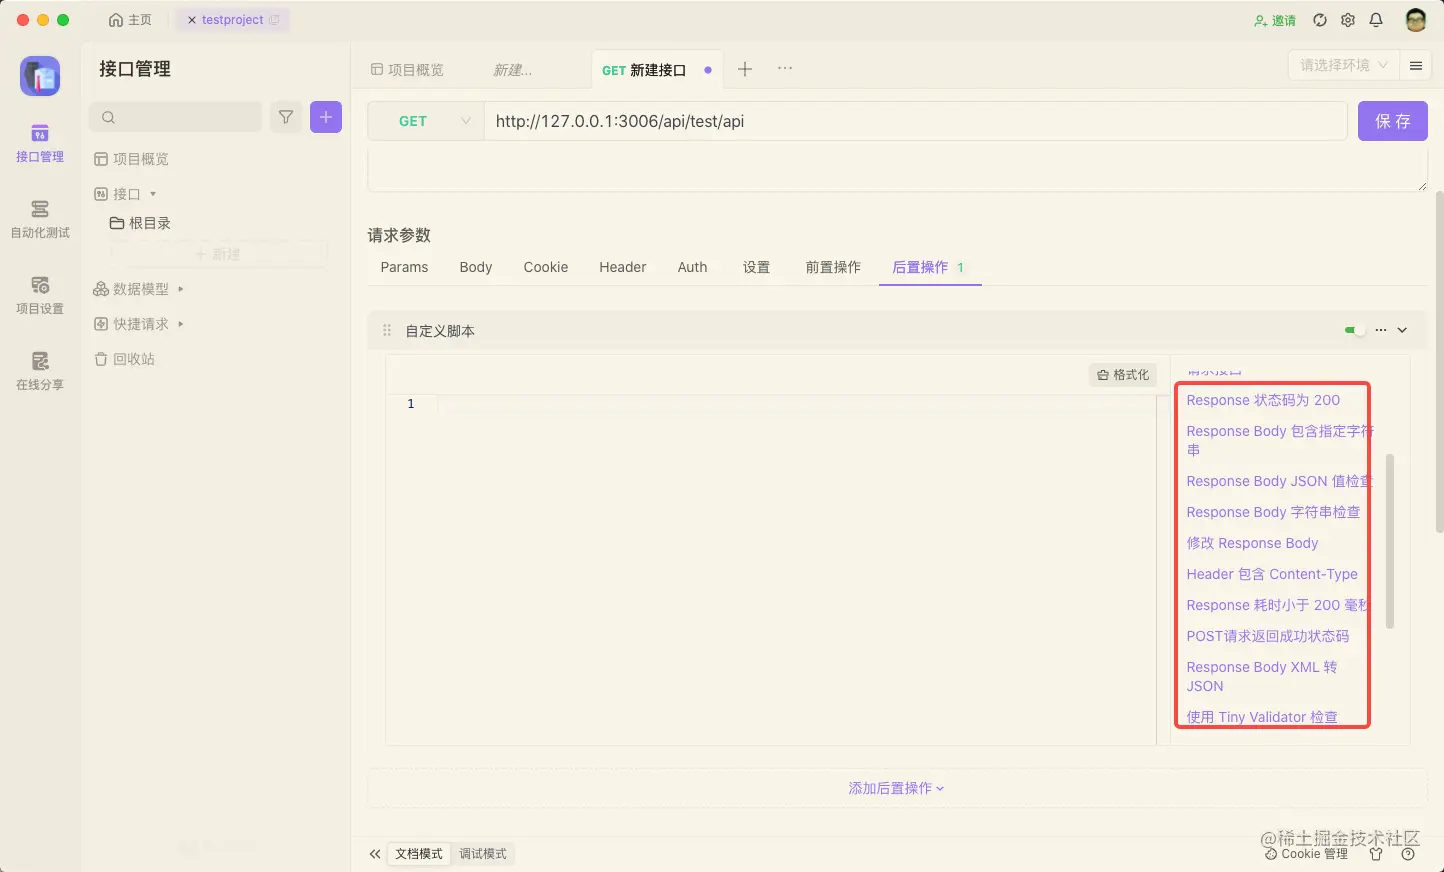Switch to the 前置操作 tab
Viewport: 1444px width, 872px height.
[833, 267]
